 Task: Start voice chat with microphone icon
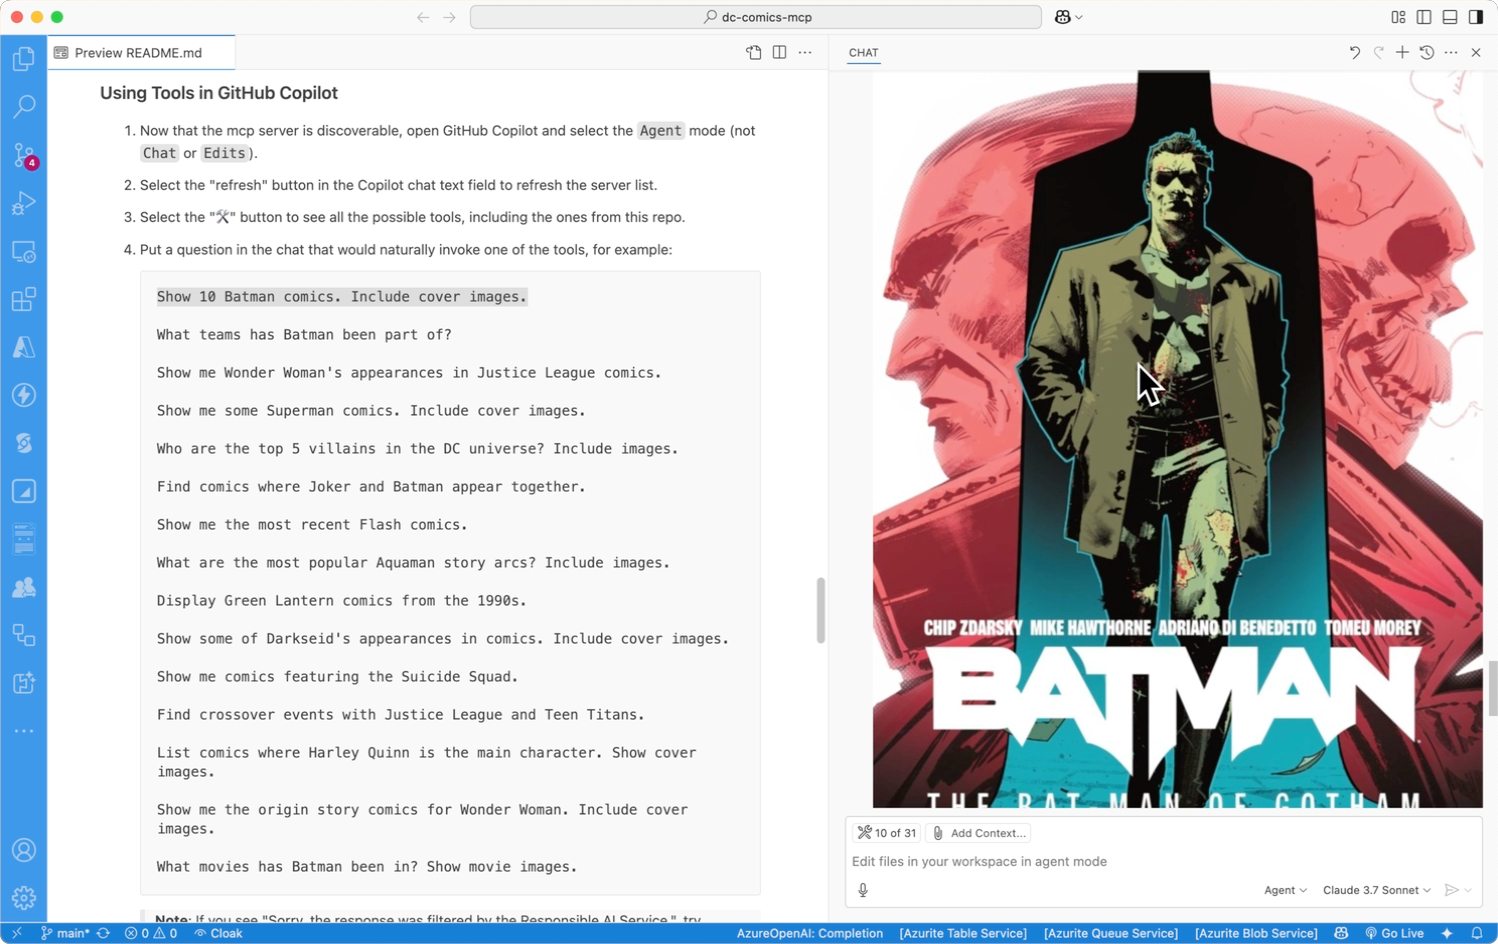tap(863, 890)
